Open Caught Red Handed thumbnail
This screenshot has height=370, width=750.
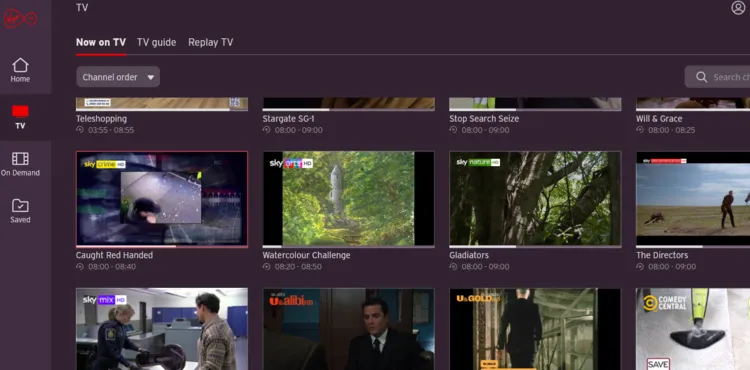pos(162,198)
